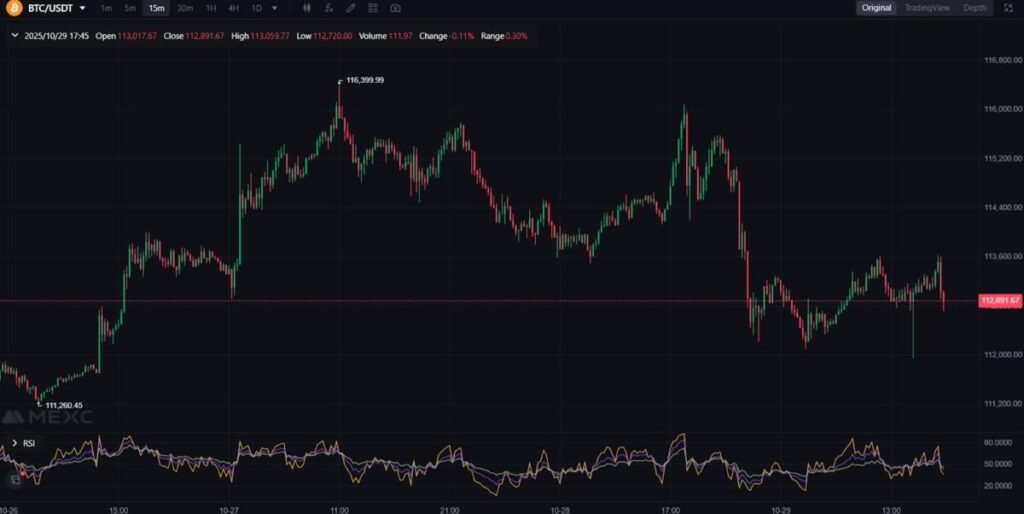Screen dimensions: 1024x514
Task: Take a chart snapshot with camera icon
Action: click(x=395, y=8)
